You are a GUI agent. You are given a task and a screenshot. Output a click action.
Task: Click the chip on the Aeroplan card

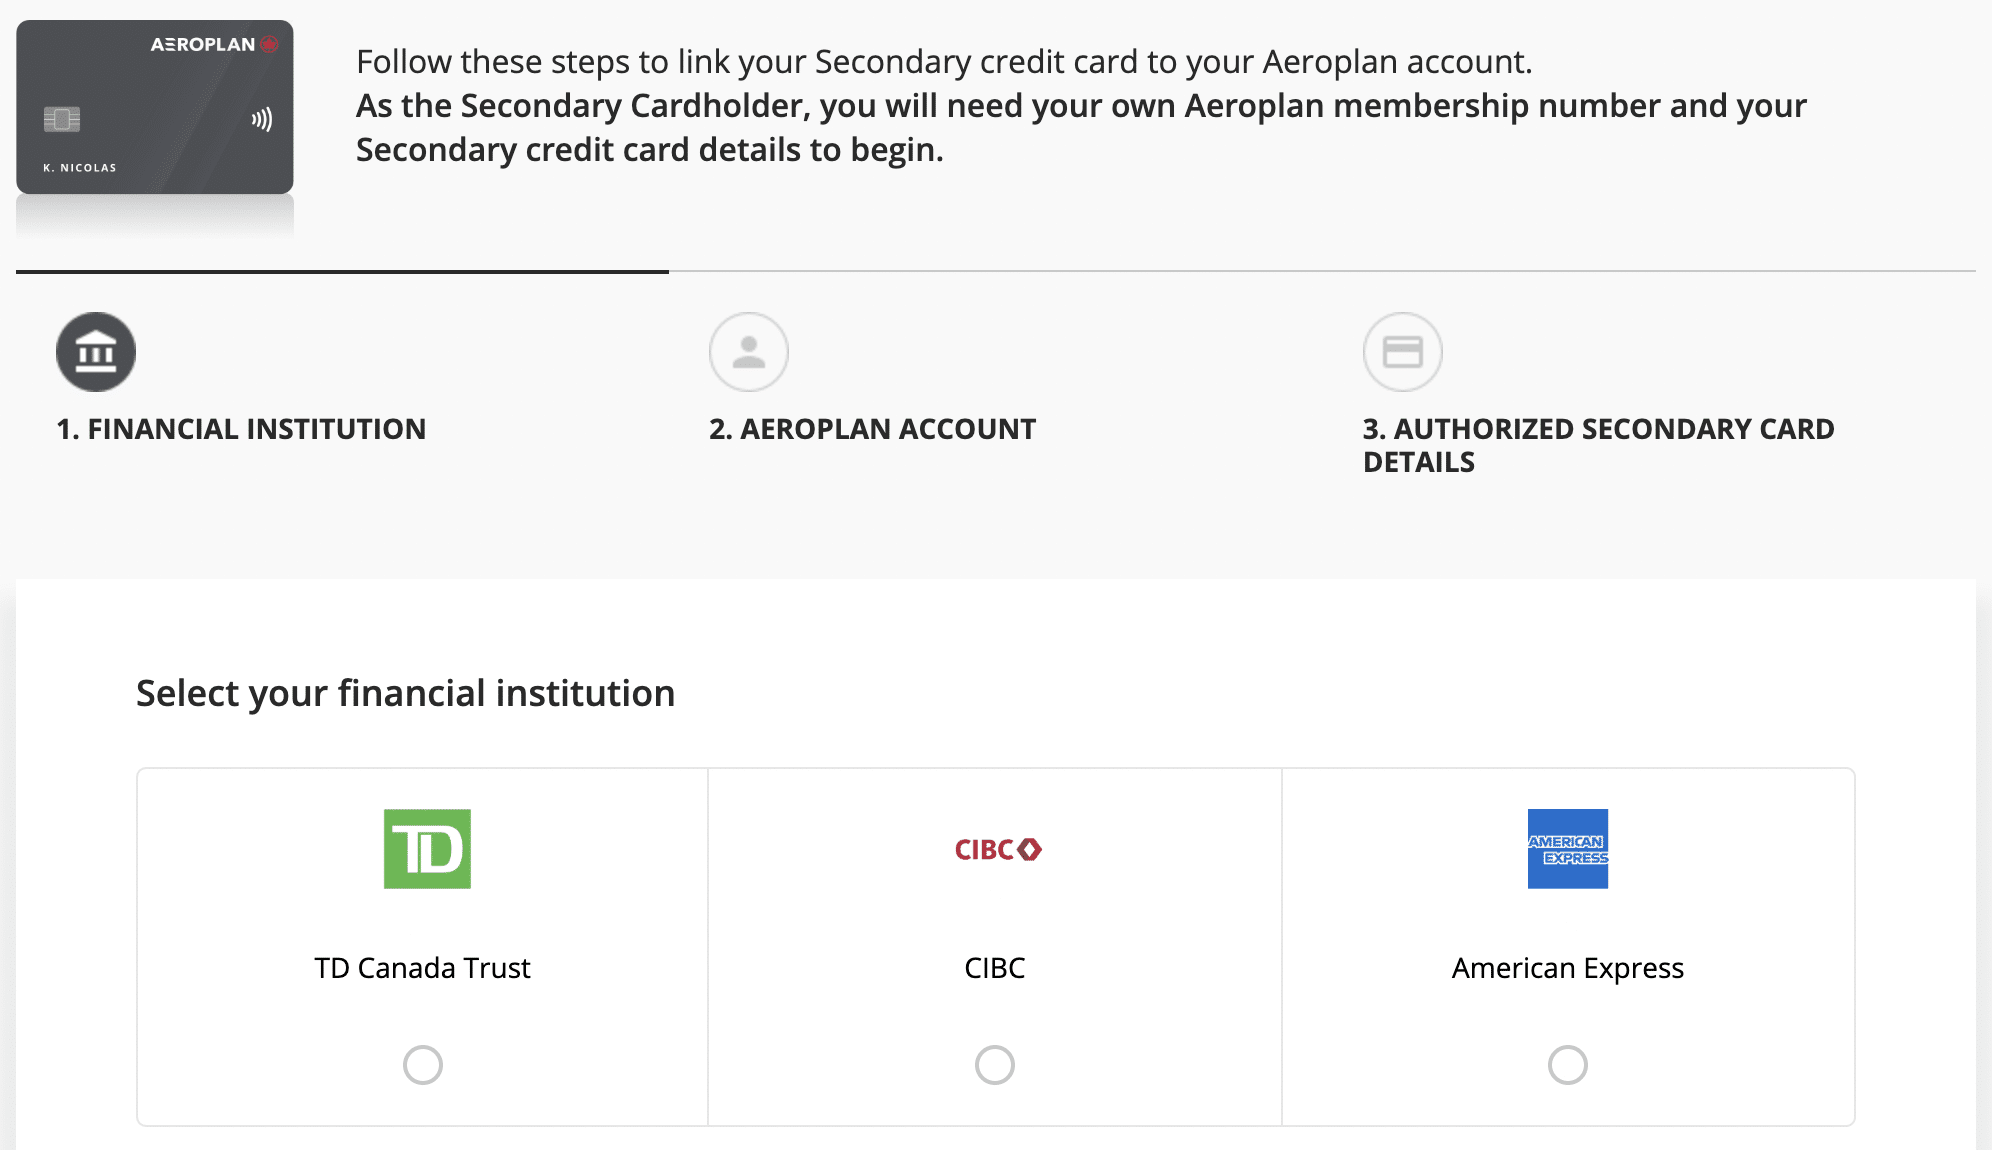[x=62, y=120]
